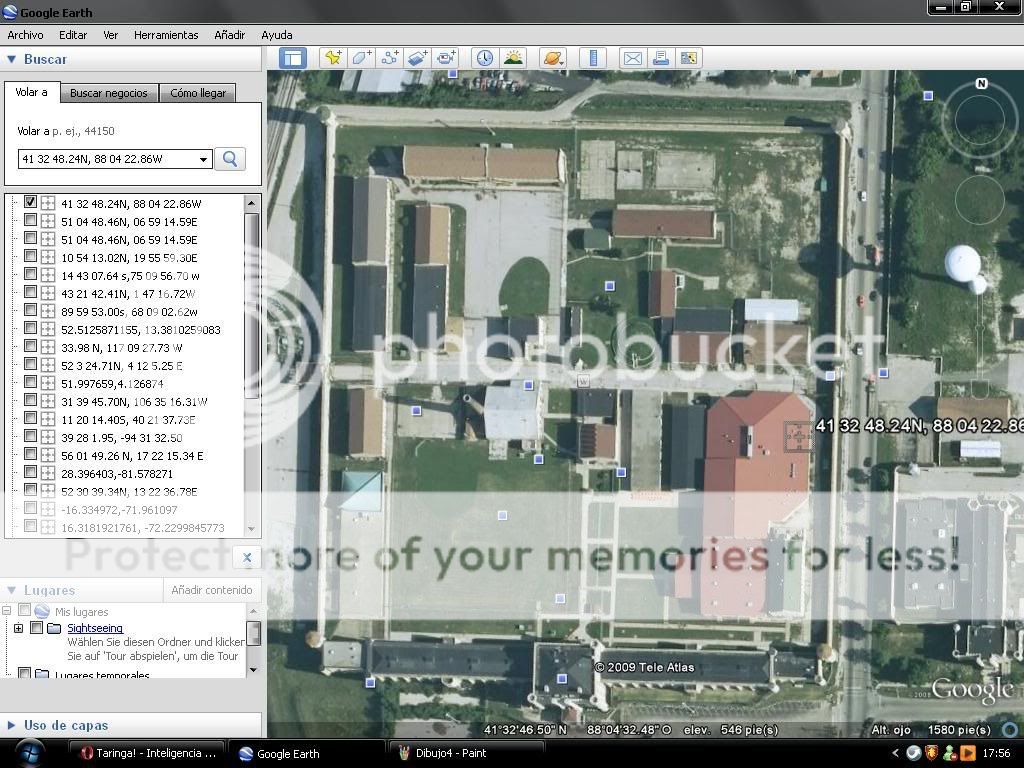This screenshot has width=1024, height=768.
Task: Record a tour with the camera icon
Action: tap(445, 58)
